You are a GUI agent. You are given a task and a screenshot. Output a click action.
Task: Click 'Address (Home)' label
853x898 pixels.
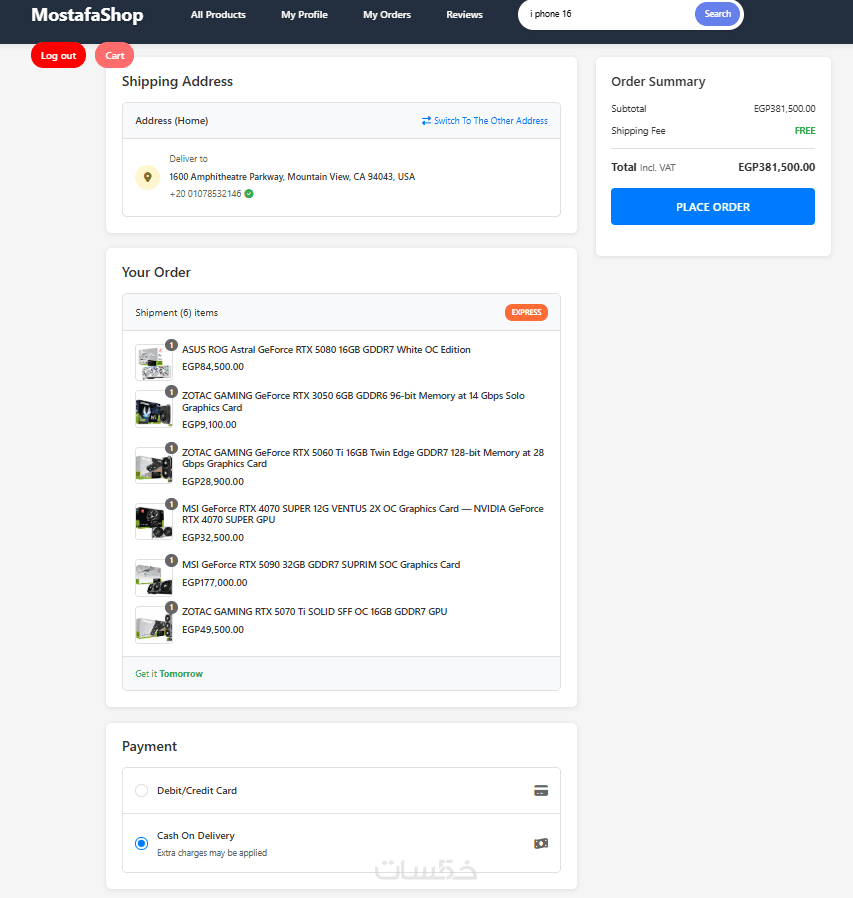172,121
